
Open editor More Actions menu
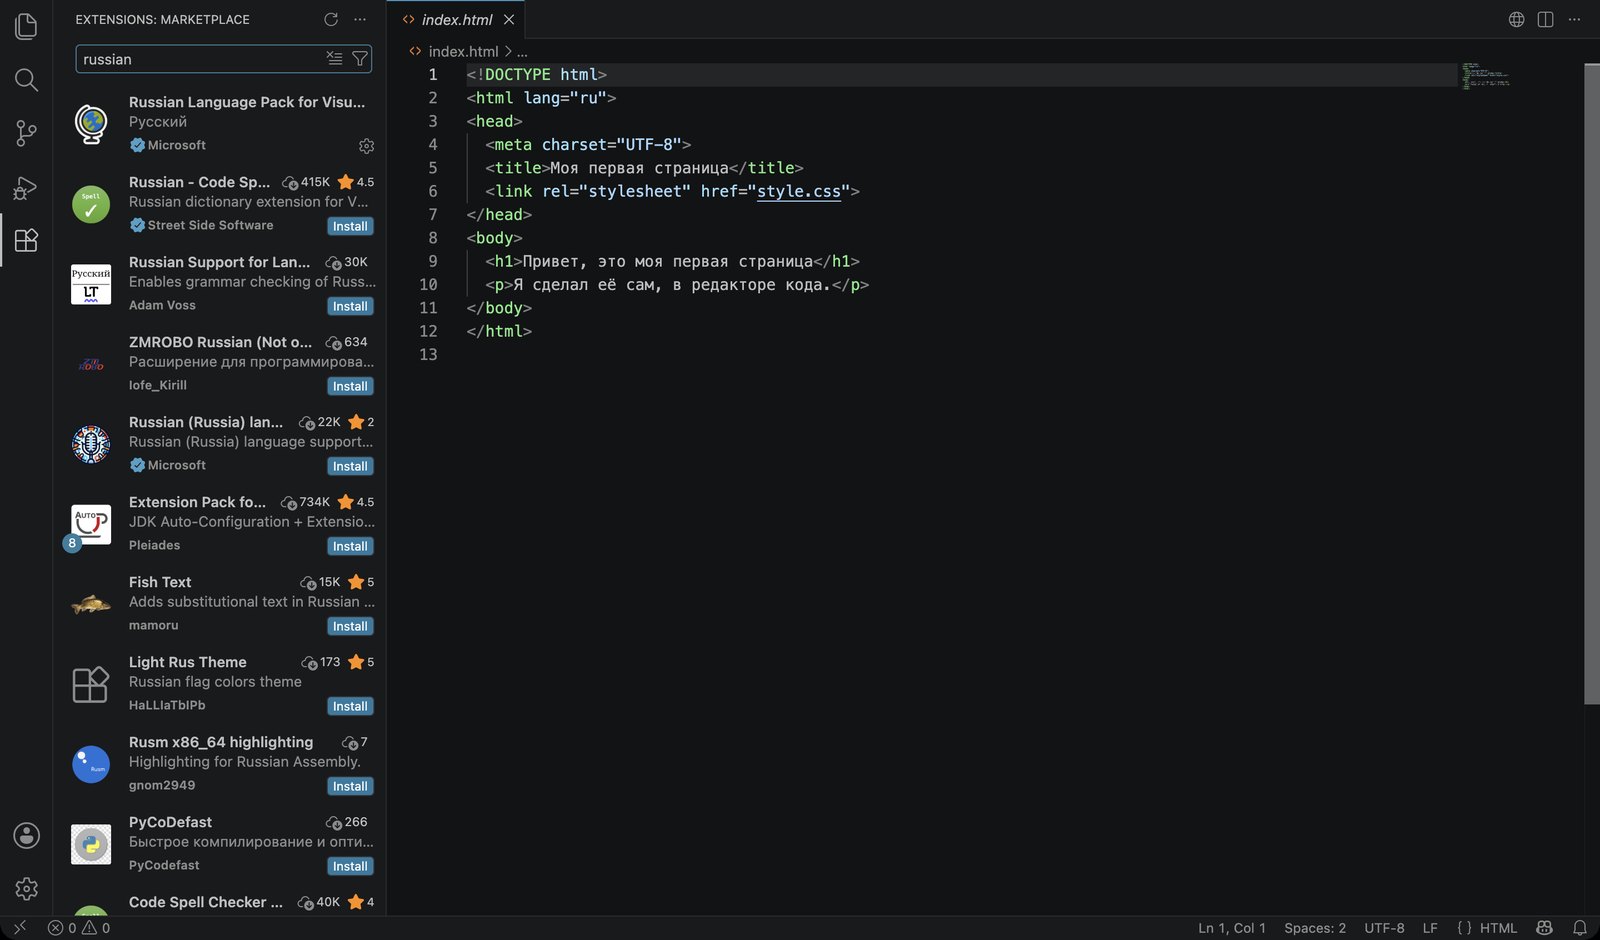(1574, 19)
